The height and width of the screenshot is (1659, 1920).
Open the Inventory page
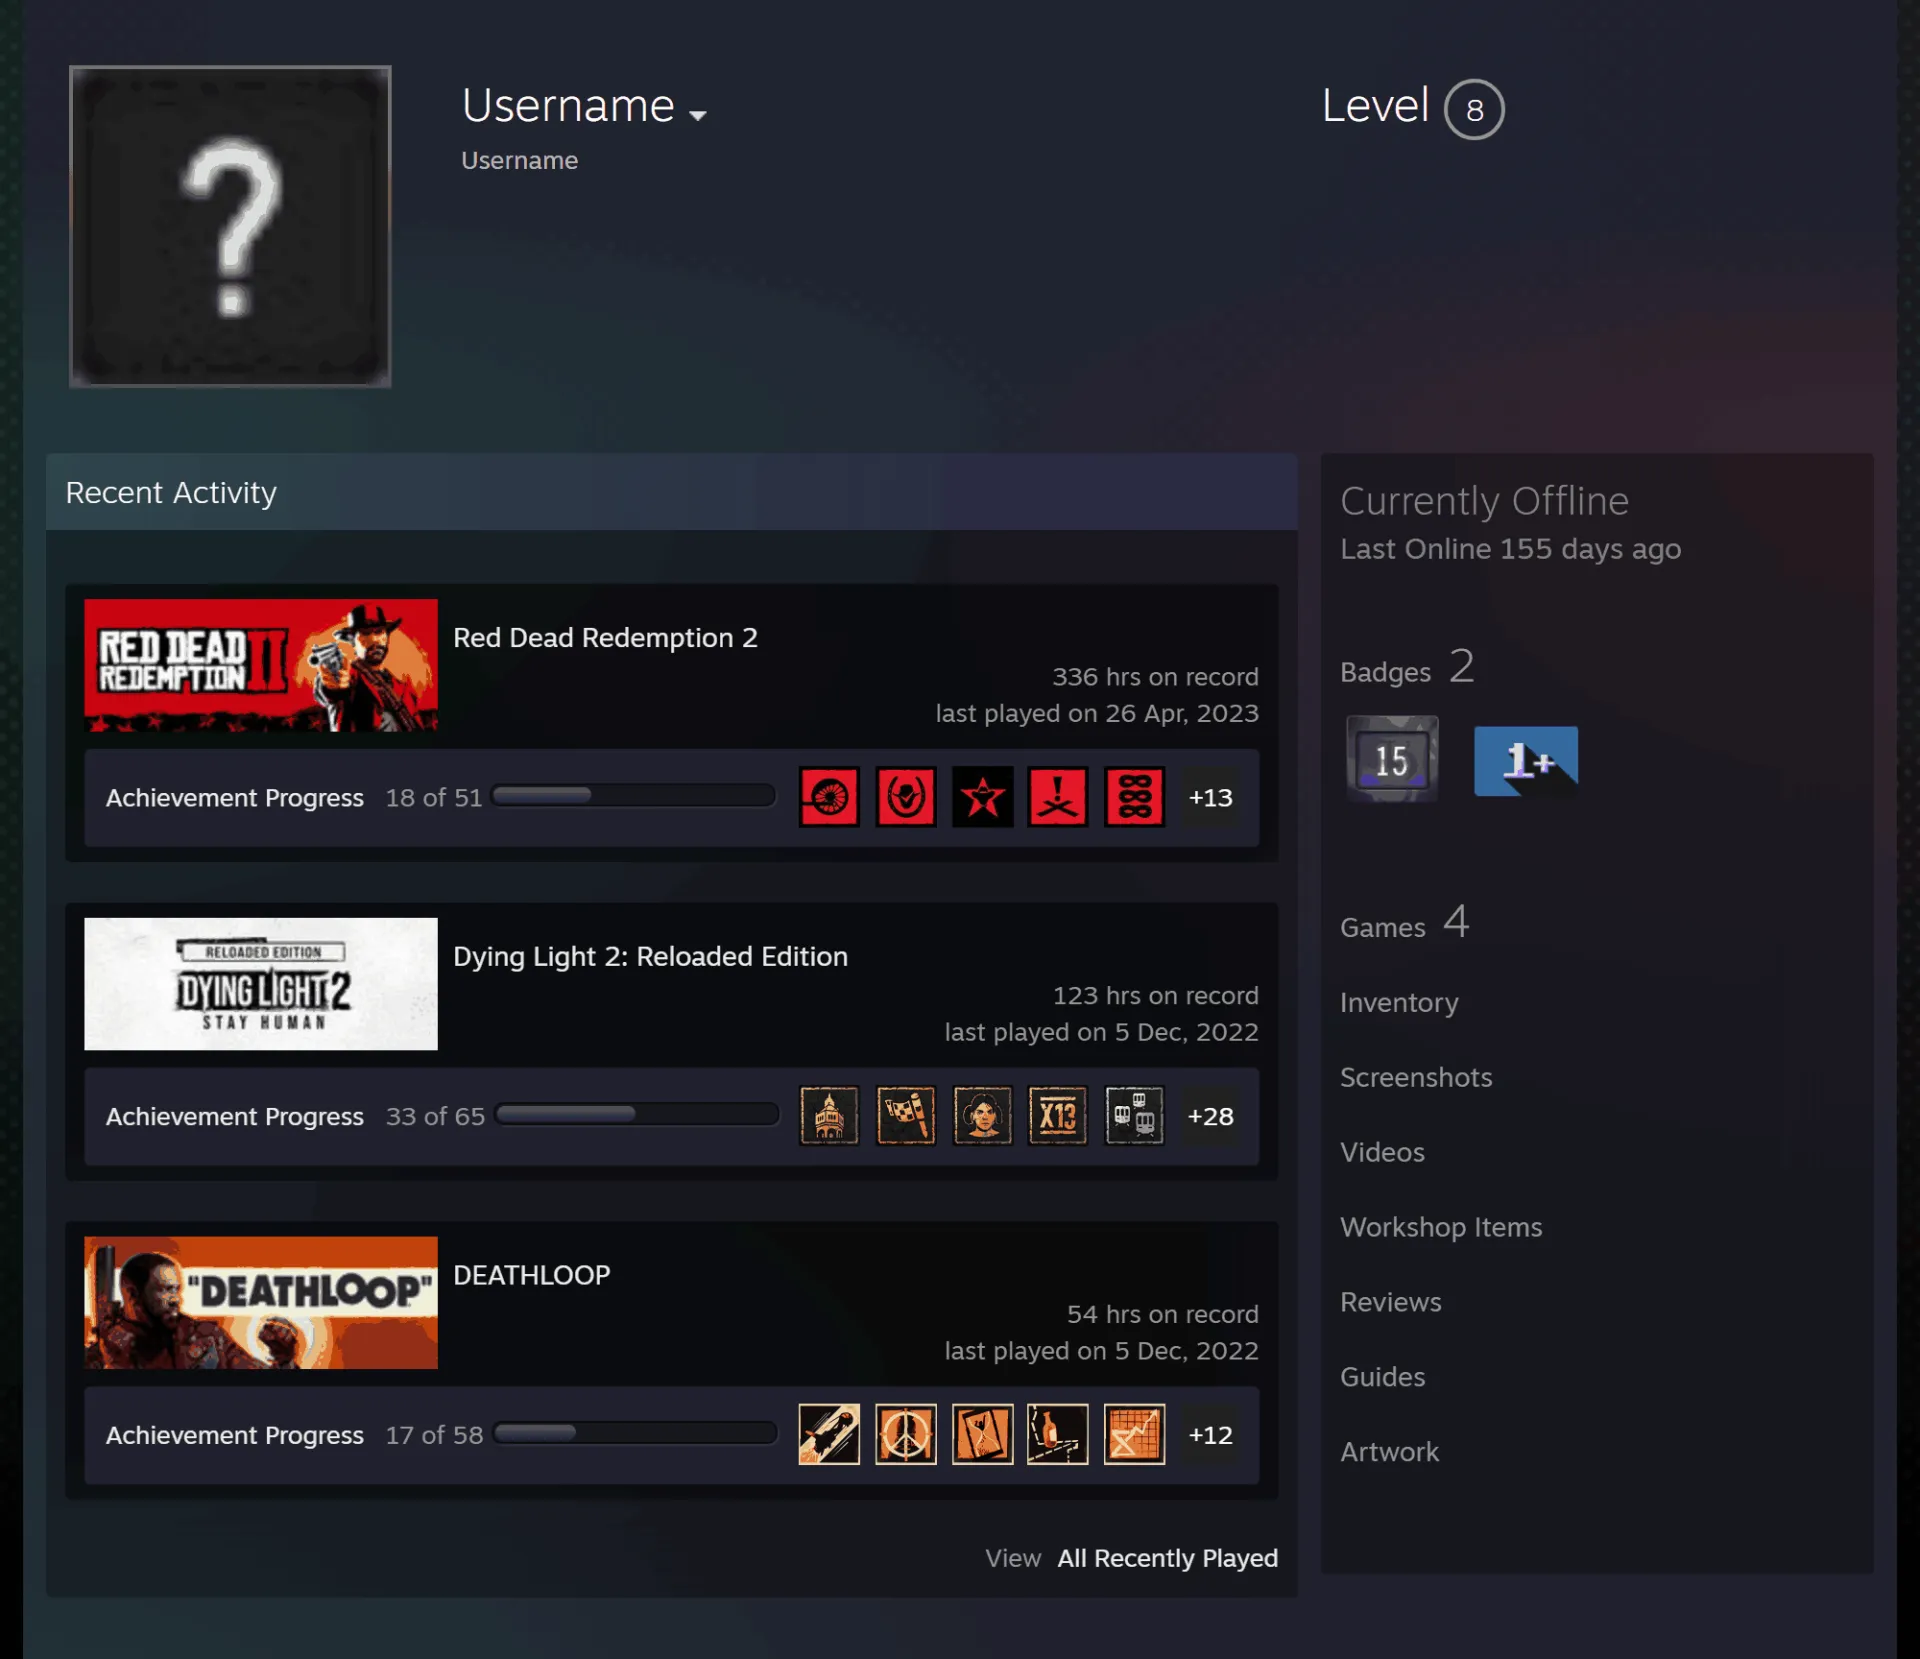click(1399, 1002)
